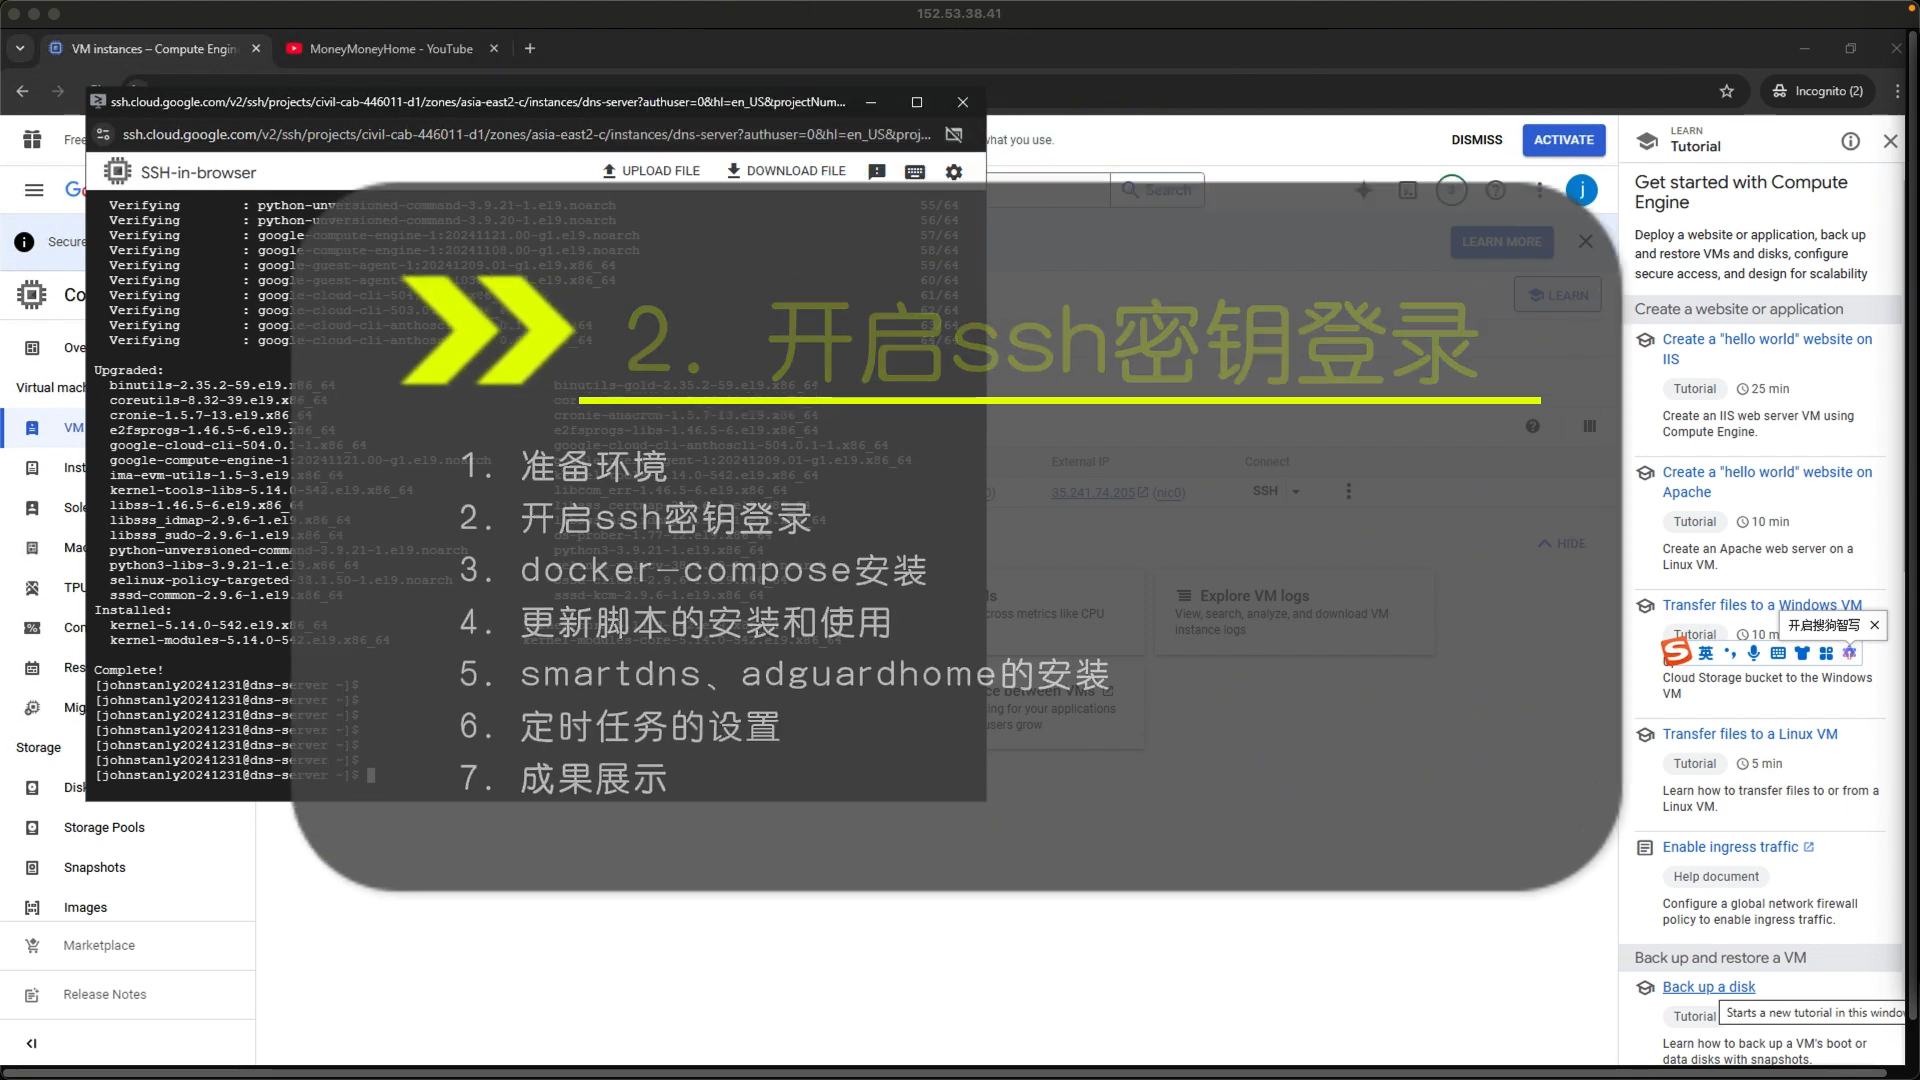The width and height of the screenshot is (1920, 1080).
Task: Click the Sogou voice input microphone
Action: 1754,653
